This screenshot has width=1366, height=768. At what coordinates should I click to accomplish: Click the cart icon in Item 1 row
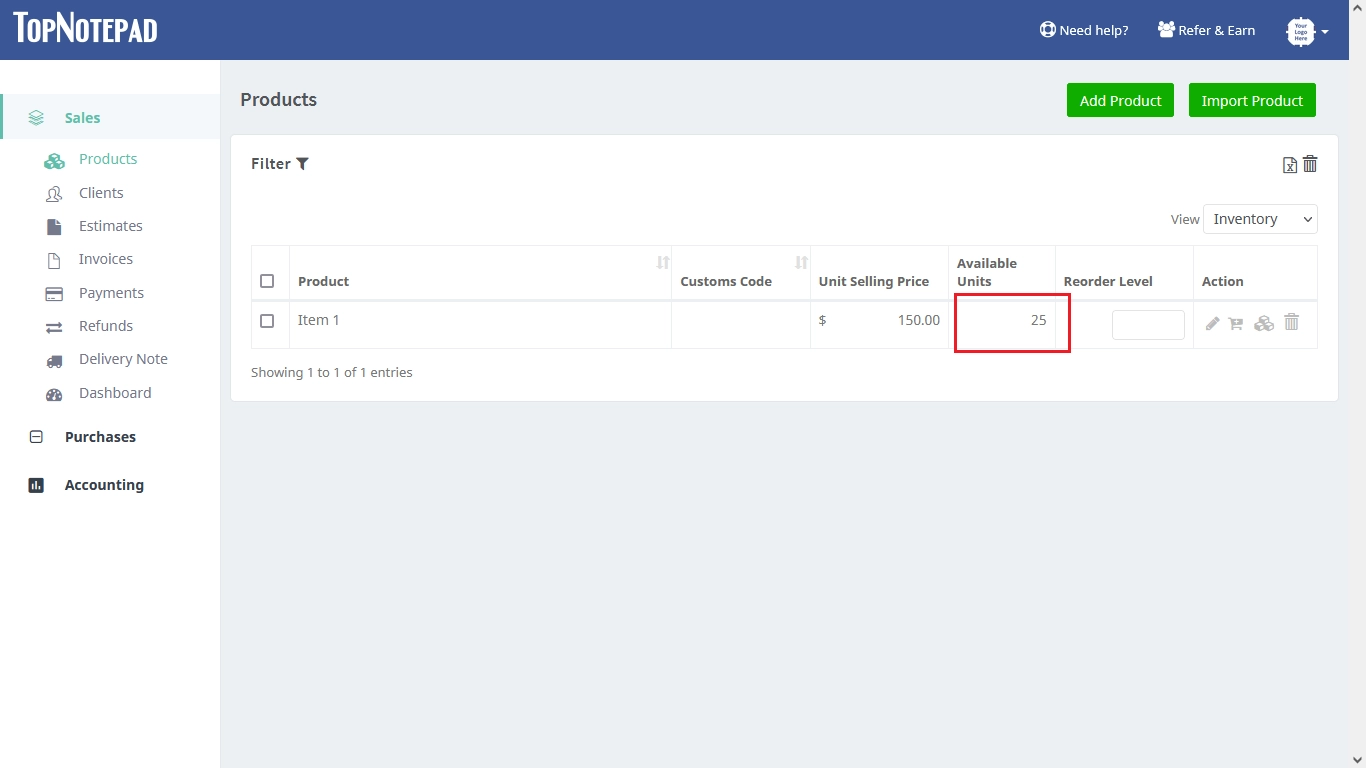click(x=1236, y=323)
